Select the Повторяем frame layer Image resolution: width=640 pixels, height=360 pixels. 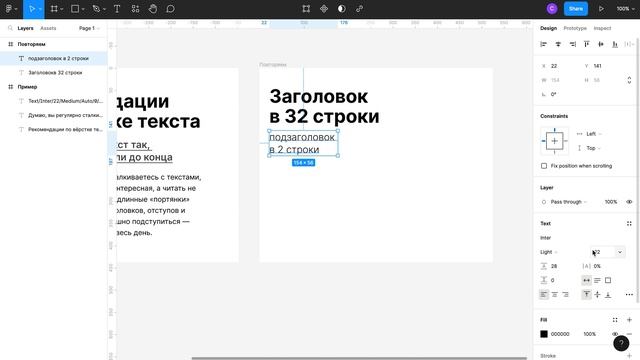coord(53,44)
